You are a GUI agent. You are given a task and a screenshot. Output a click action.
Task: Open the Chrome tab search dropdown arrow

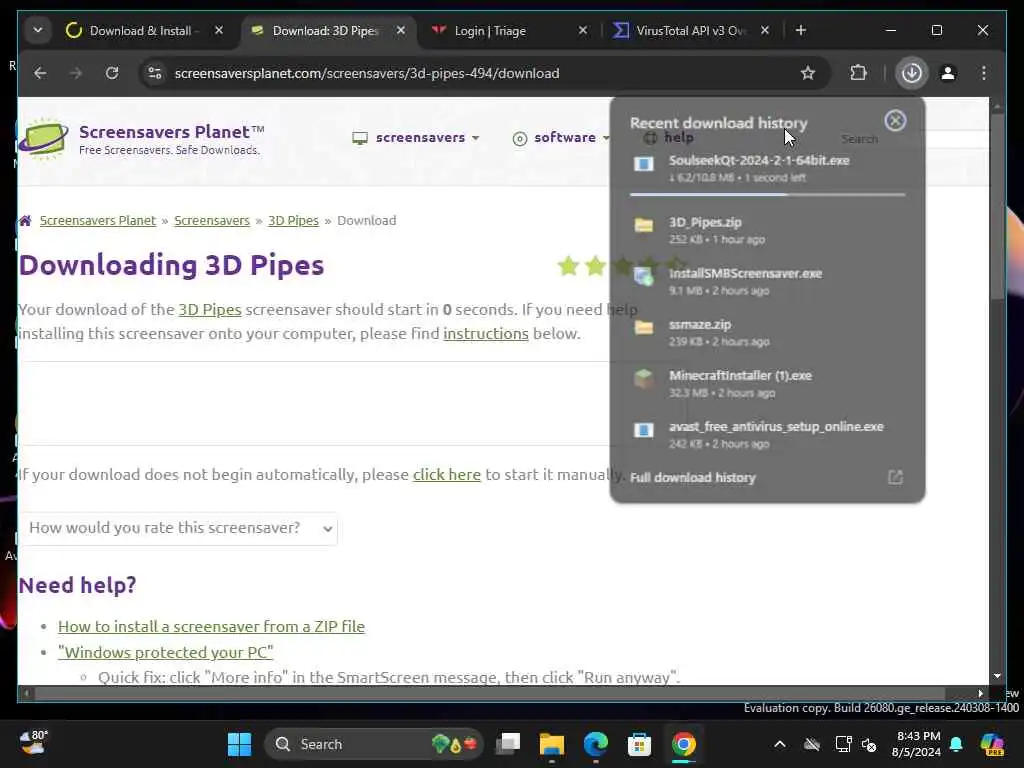point(38,31)
